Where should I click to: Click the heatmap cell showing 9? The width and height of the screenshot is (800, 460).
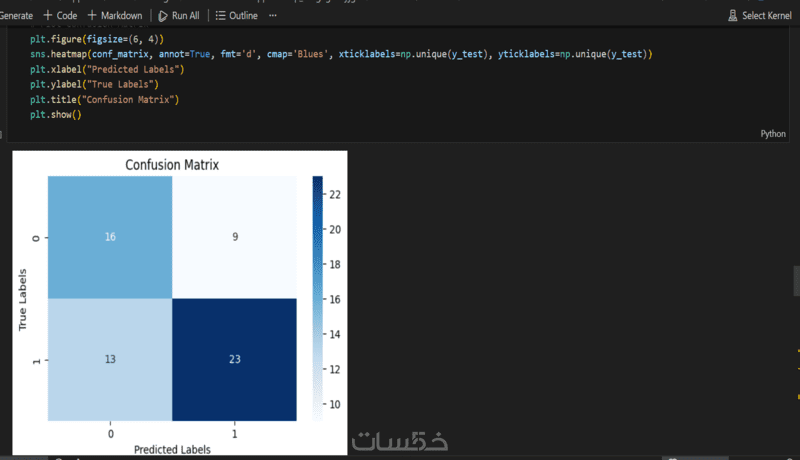tap(234, 237)
